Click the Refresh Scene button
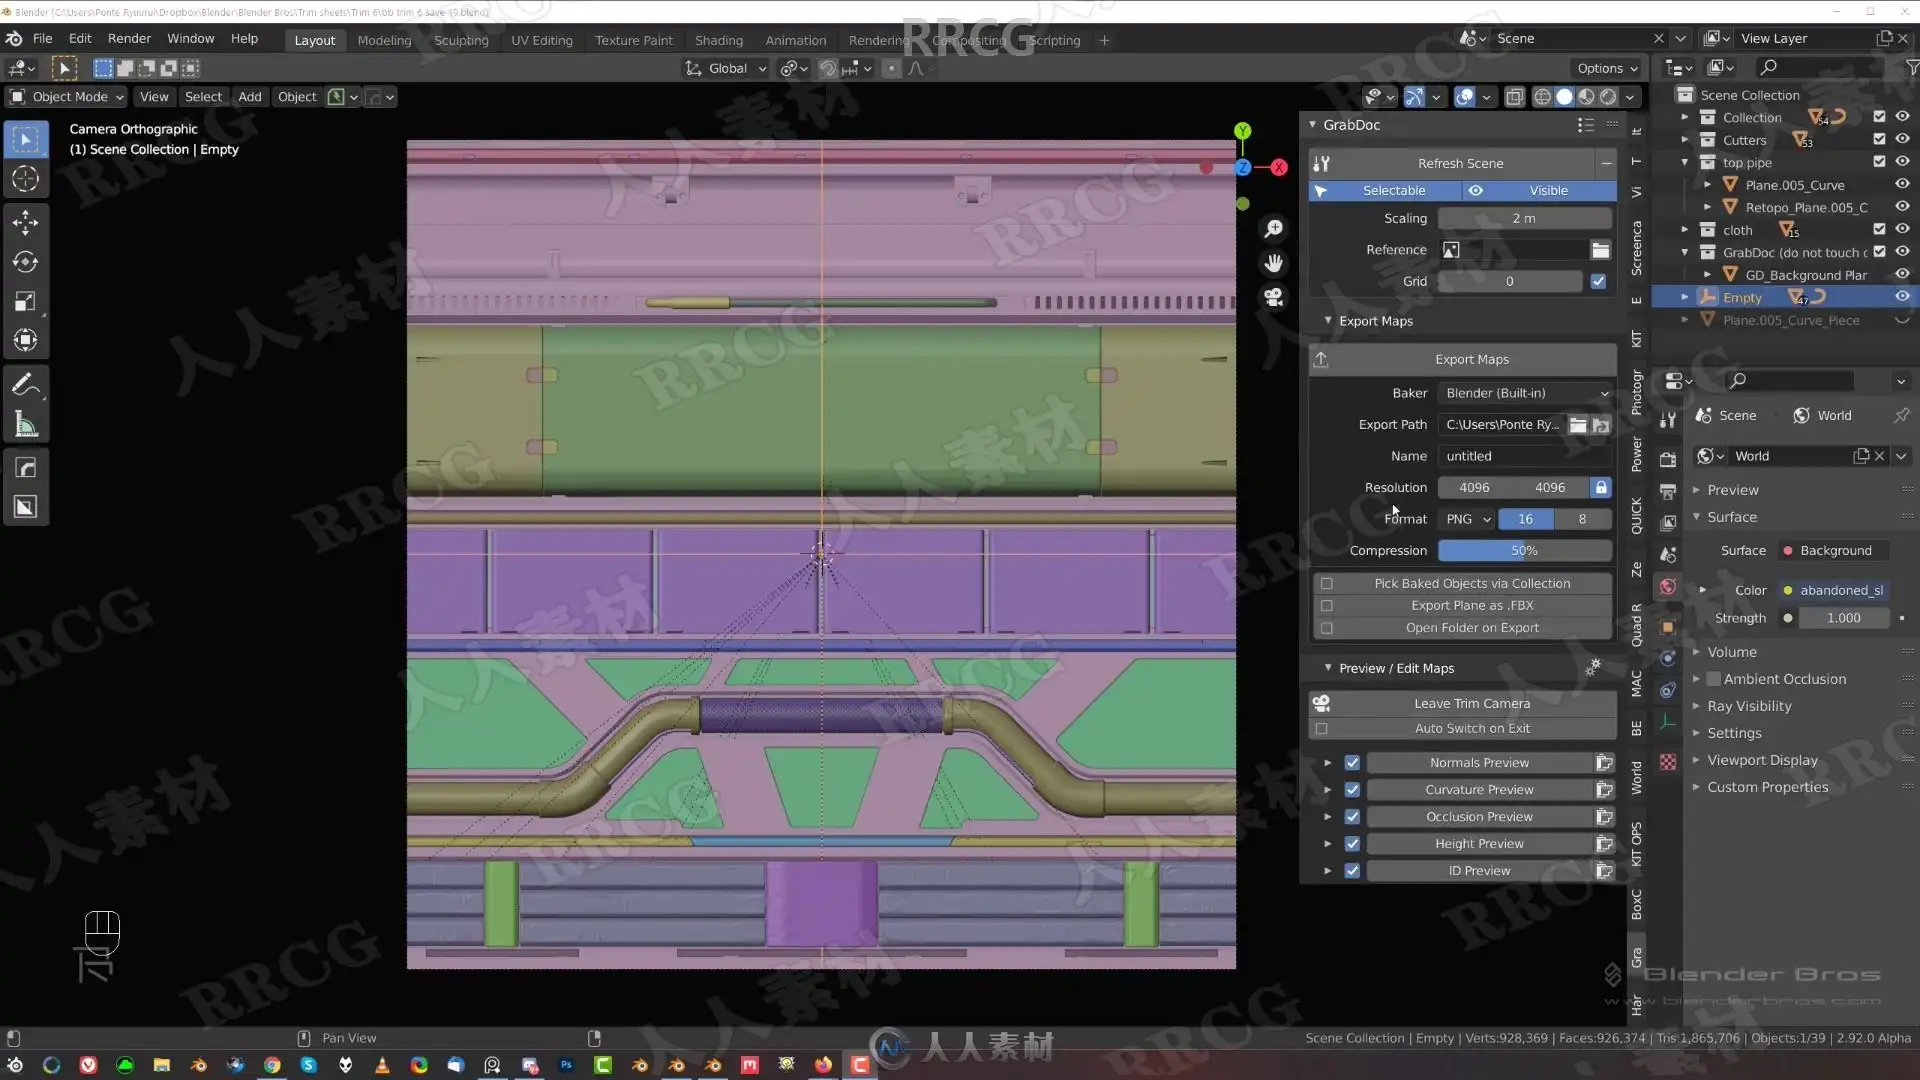The image size is (1920, 1080). tap(1459, 163)
